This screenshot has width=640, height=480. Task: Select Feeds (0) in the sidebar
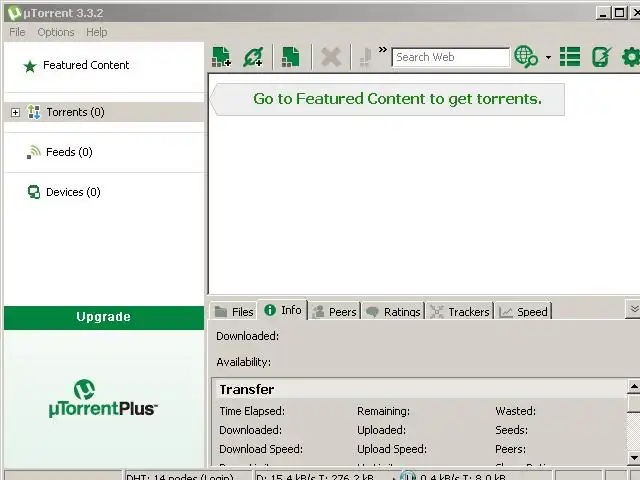(x=69, y=152)
